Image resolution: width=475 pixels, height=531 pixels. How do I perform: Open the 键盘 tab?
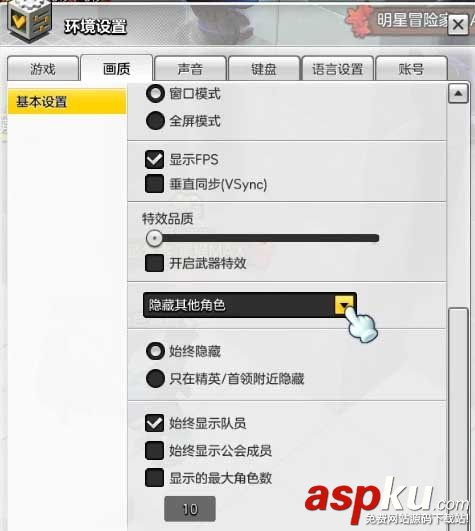tap(264, 69)
